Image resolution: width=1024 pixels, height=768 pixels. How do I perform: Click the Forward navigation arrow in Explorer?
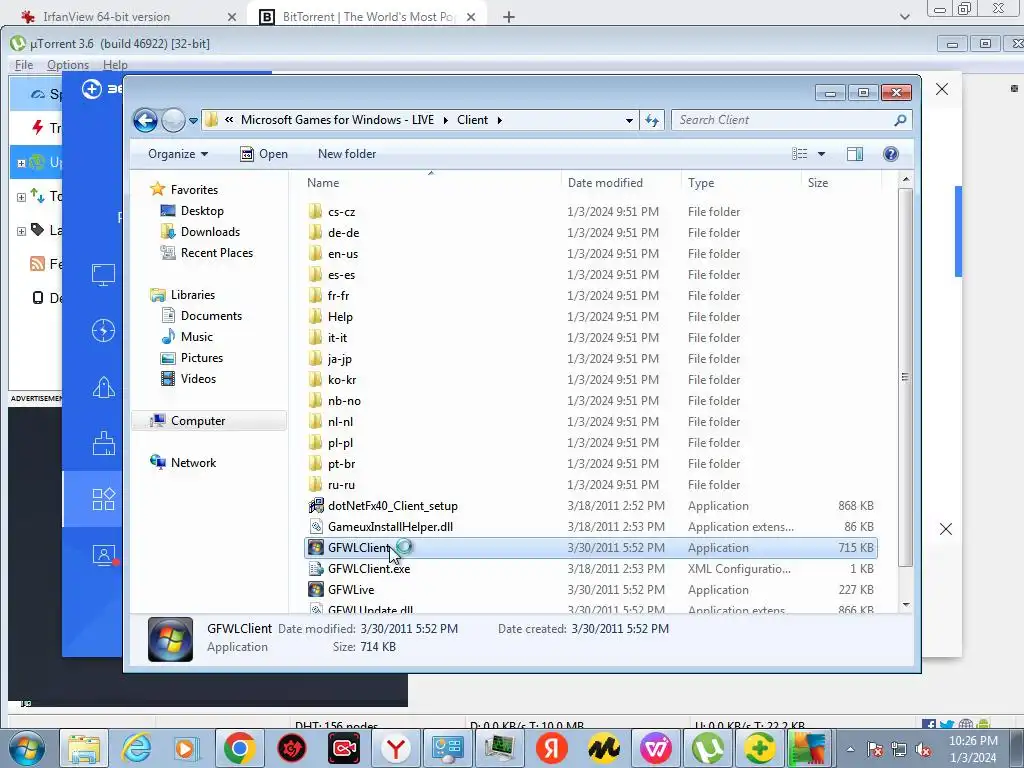click(173, 120)
